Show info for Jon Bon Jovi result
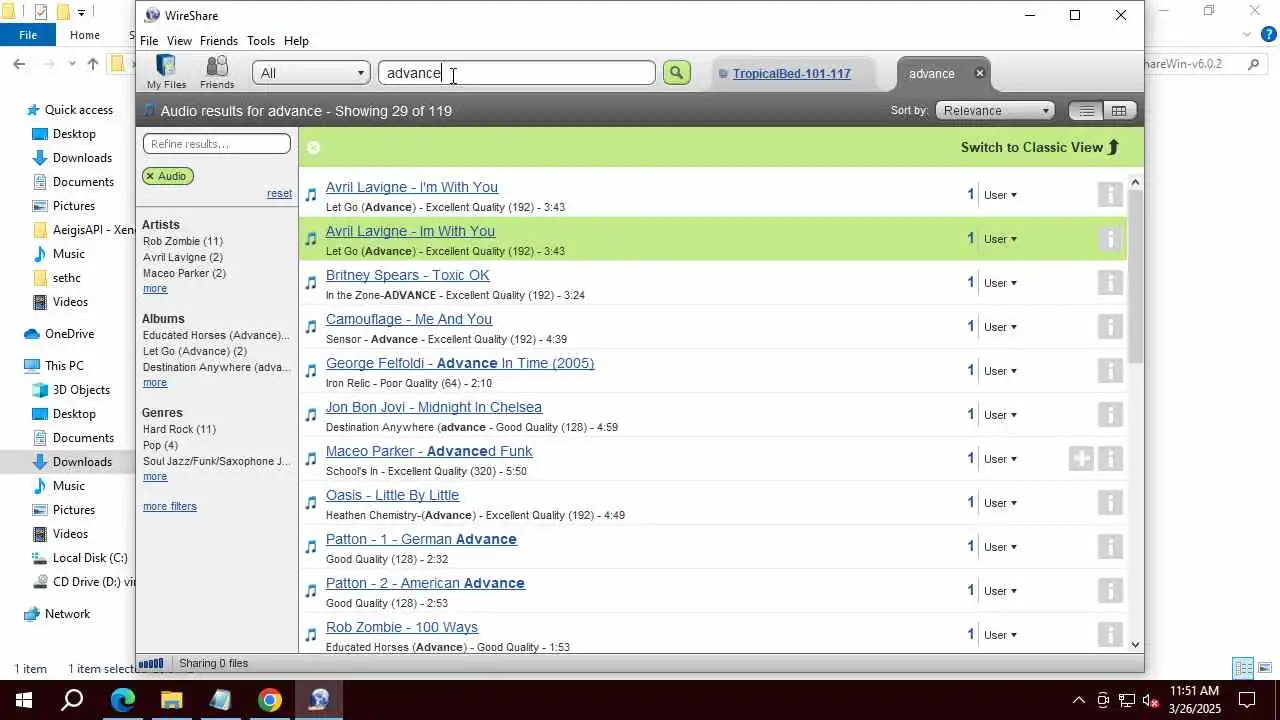This screenshot has width=1280, height=720. (1109, 414)
